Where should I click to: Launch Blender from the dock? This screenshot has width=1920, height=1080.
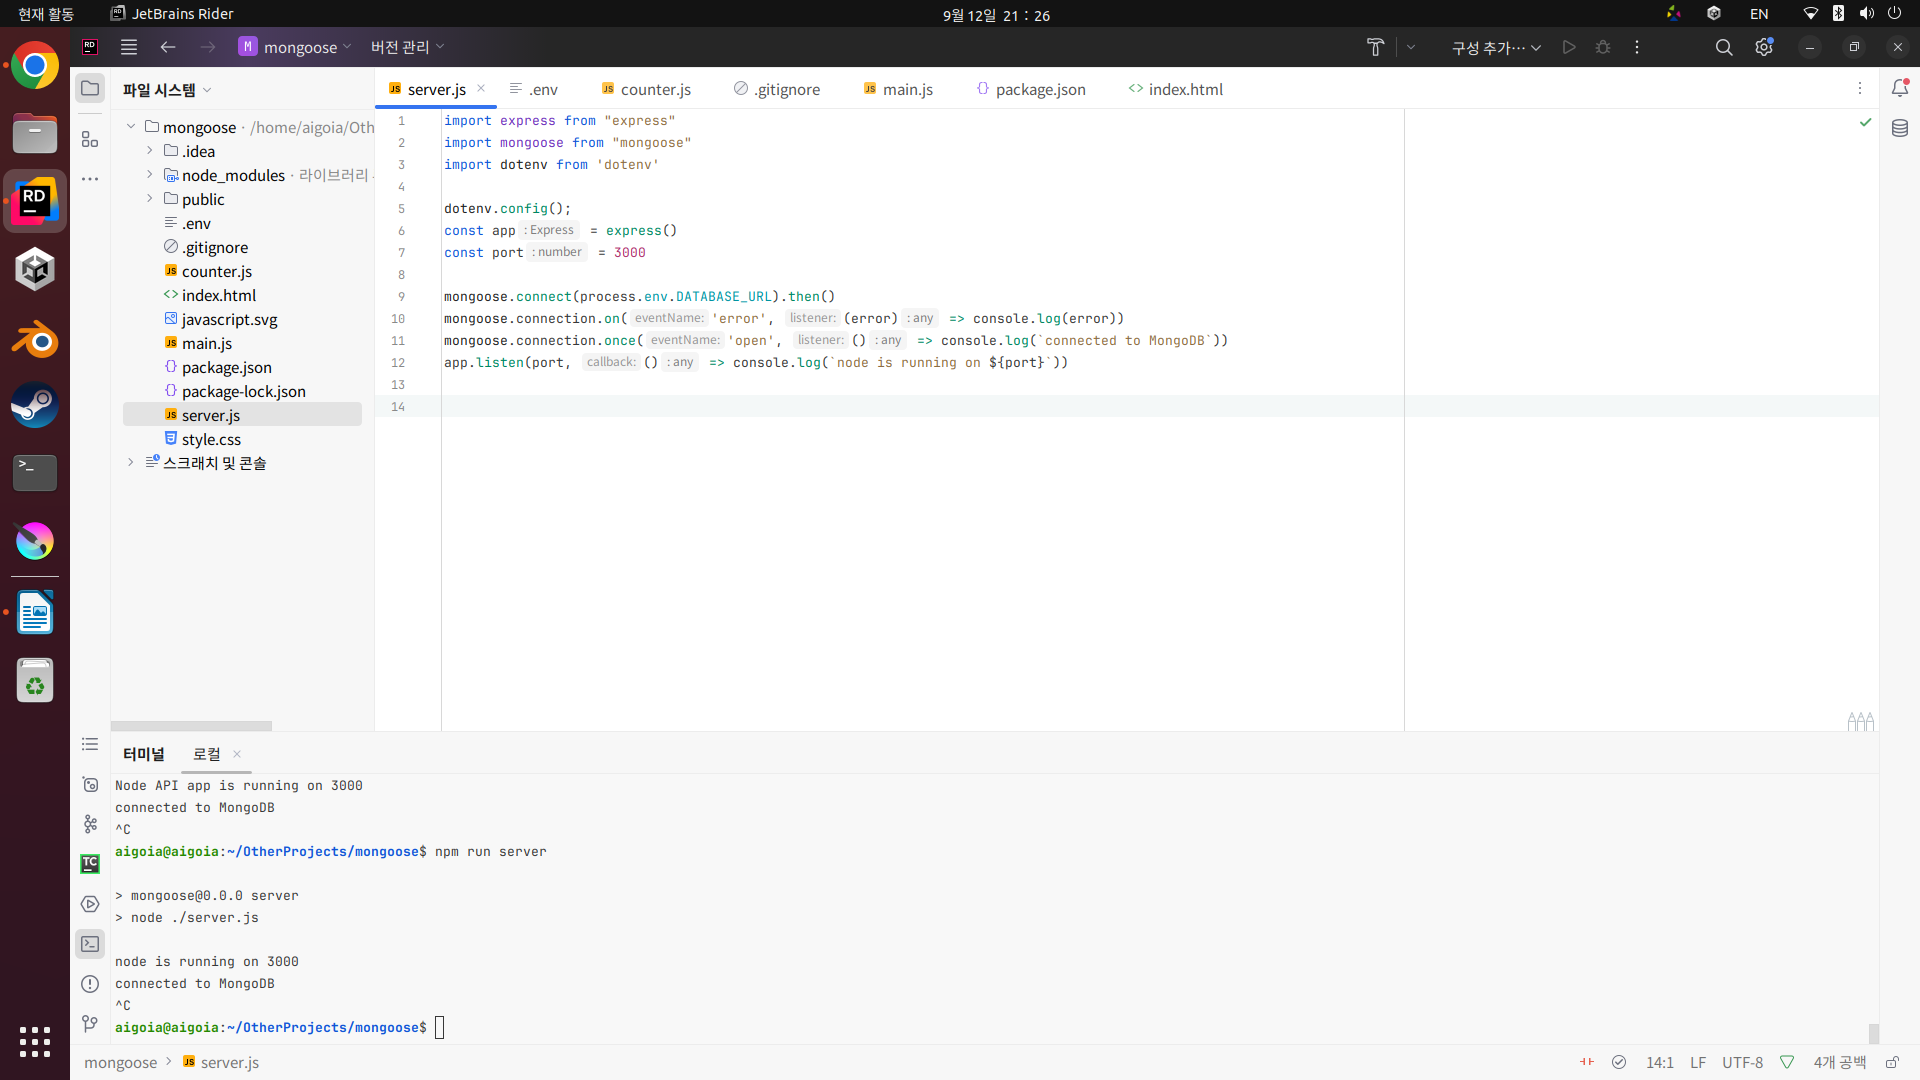(35, 338)
